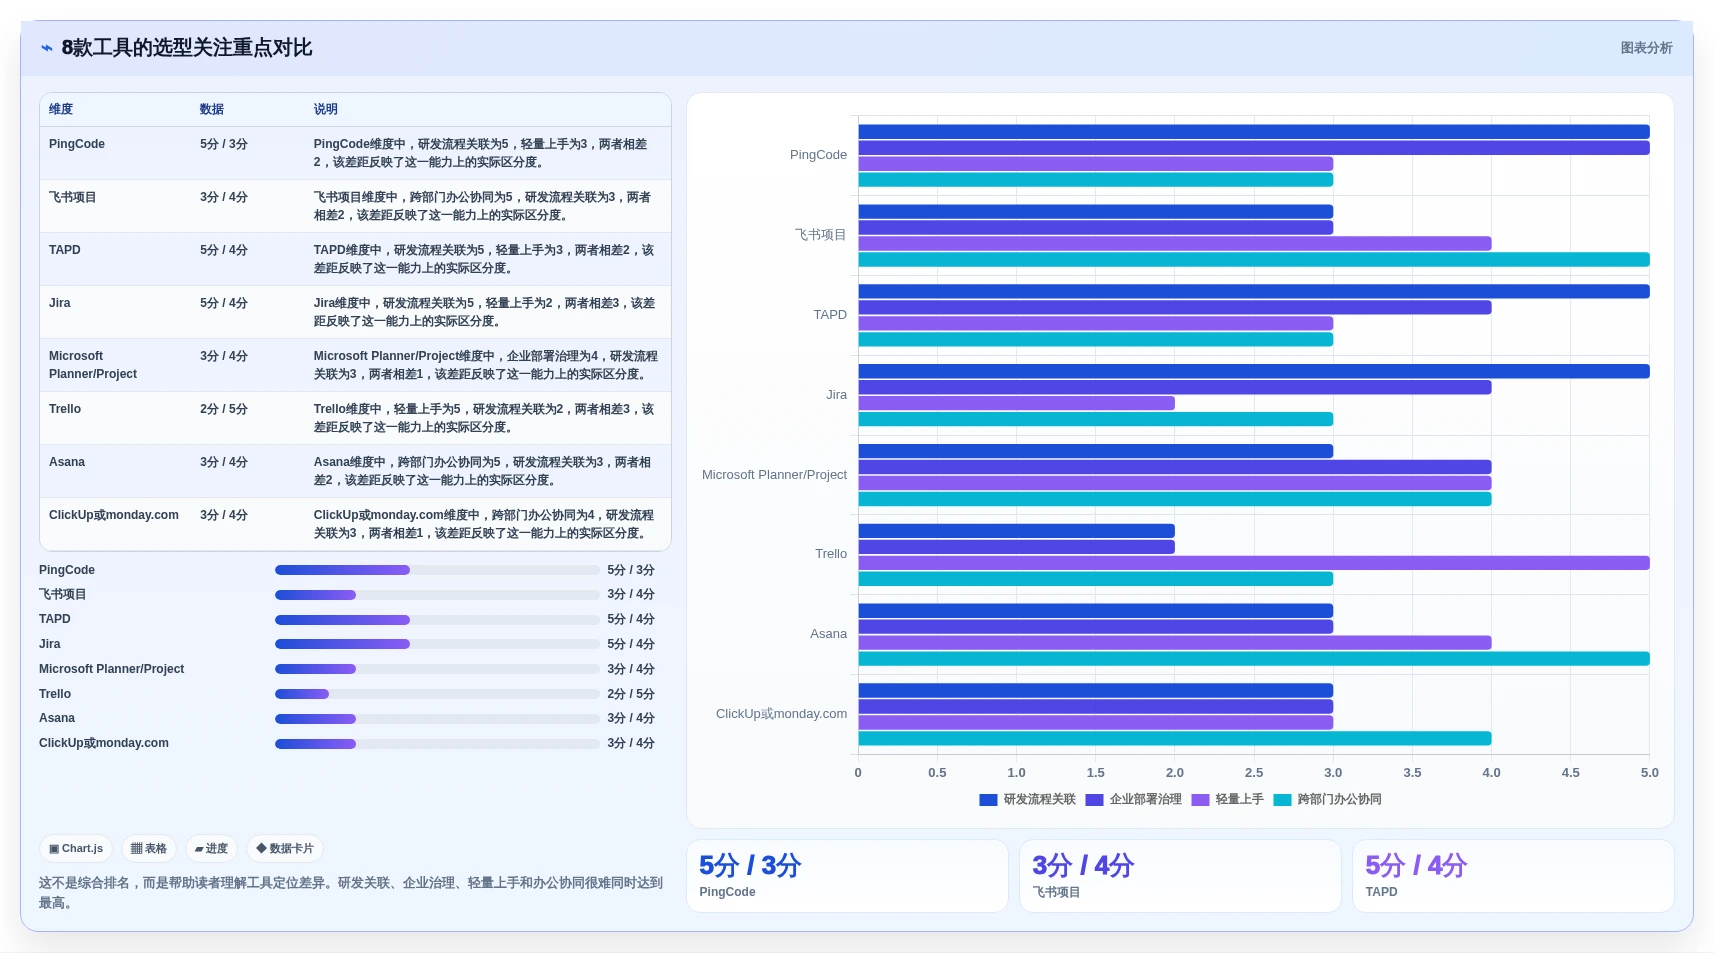
Task: Click the 飞书项目 chart axis label
Action: coord(821,235)
